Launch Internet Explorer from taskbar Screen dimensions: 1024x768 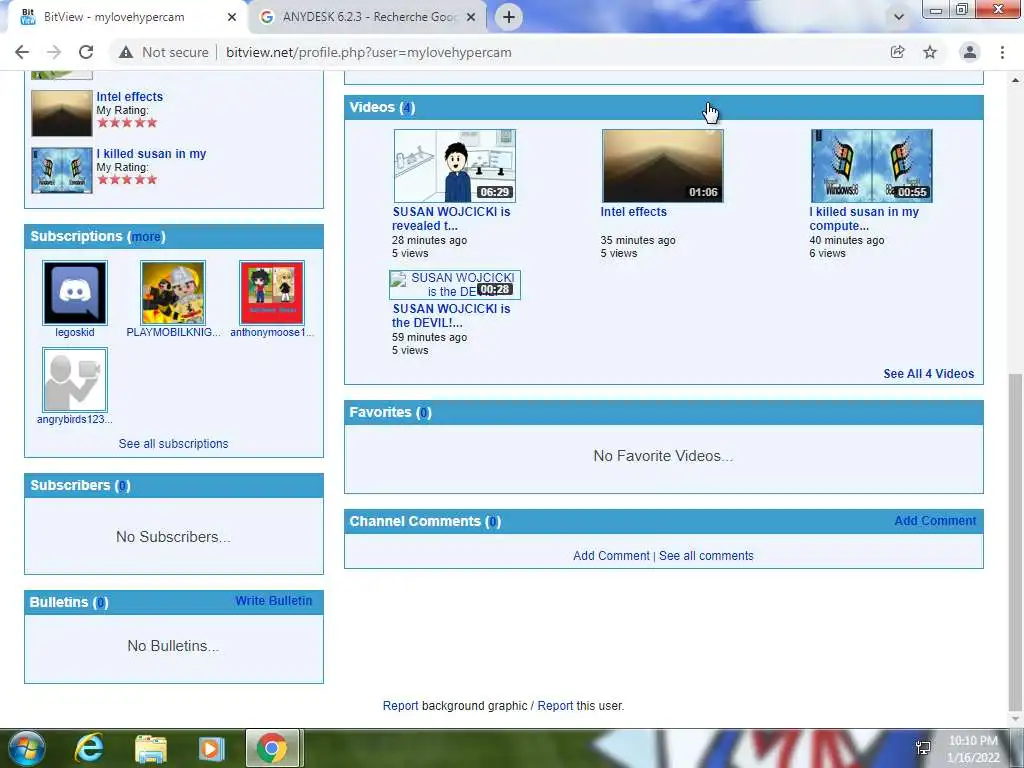pos(89,748)
